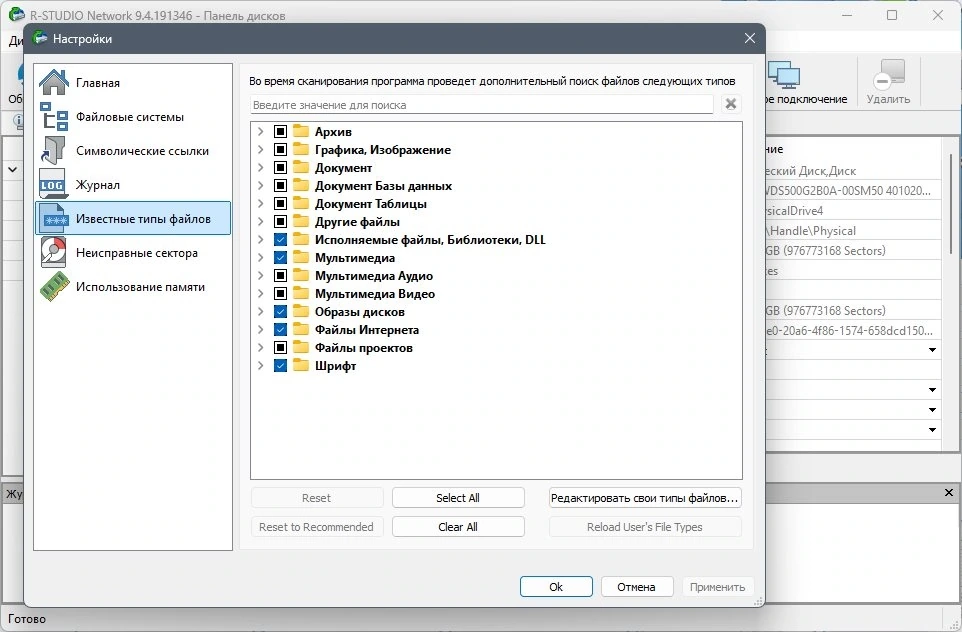Toggle the Документ Базы данных checkbox

tap(280, 185)
